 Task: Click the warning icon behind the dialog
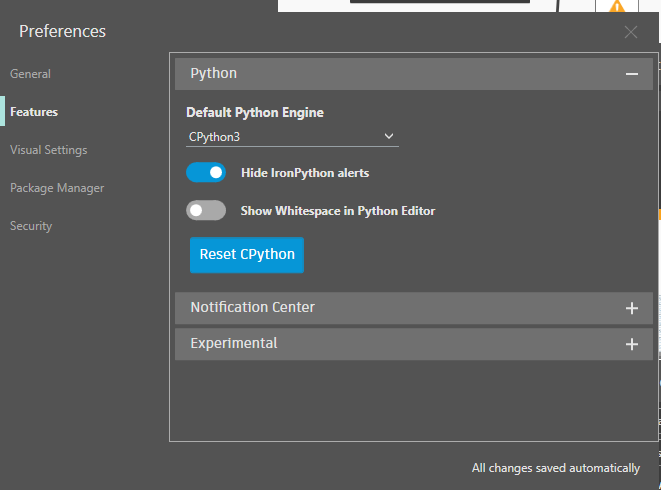[x=617, y=6]
